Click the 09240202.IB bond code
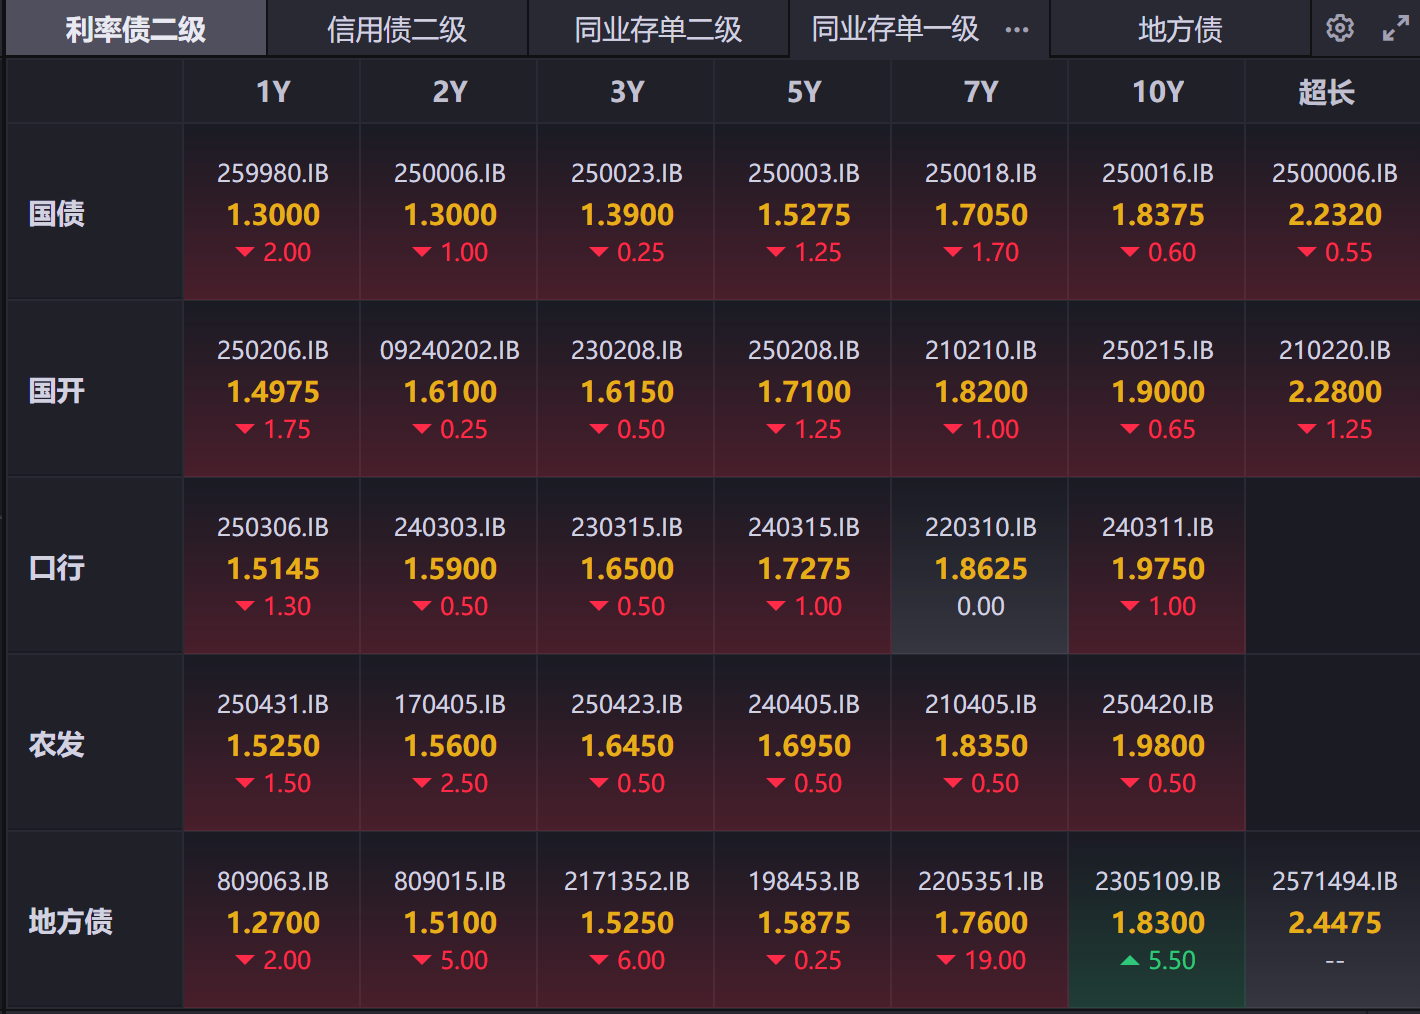The height and width of the screenshot is (1014, 1420). [x=450, y=351]
